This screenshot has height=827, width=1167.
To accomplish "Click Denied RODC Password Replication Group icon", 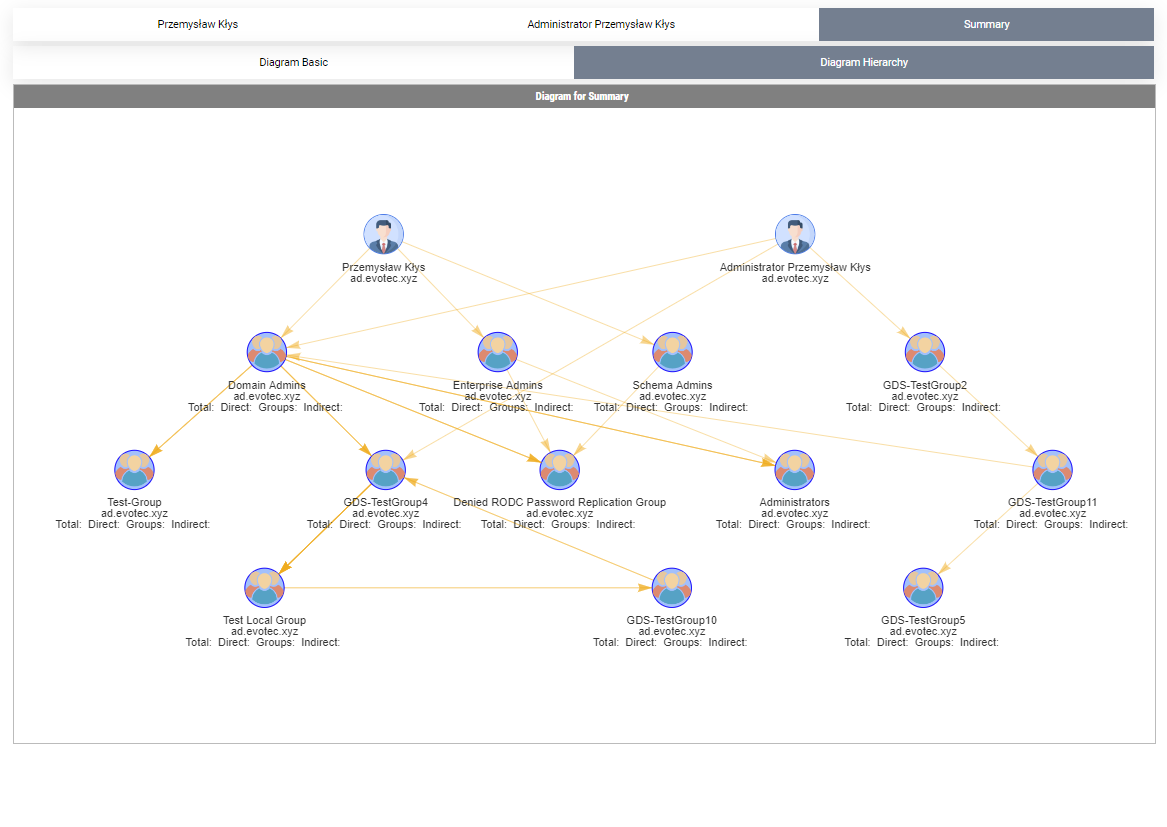I will (559, 469).
